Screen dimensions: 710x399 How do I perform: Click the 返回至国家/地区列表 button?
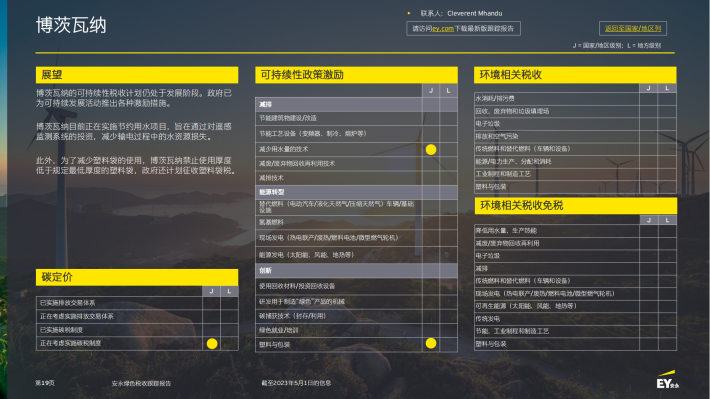[x=633, y=29]
